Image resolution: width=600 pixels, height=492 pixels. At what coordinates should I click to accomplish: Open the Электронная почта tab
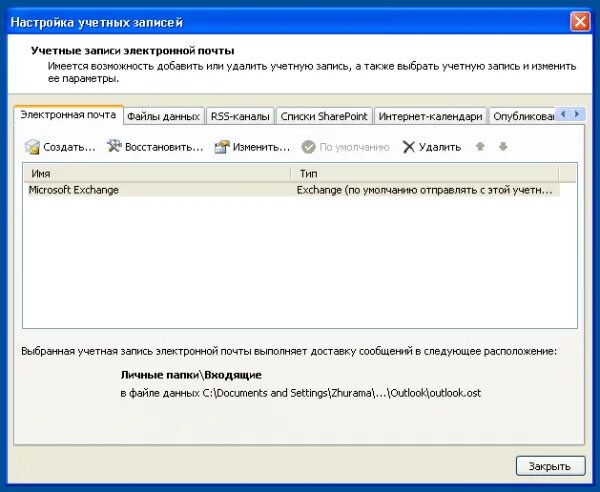pos(68,115)
